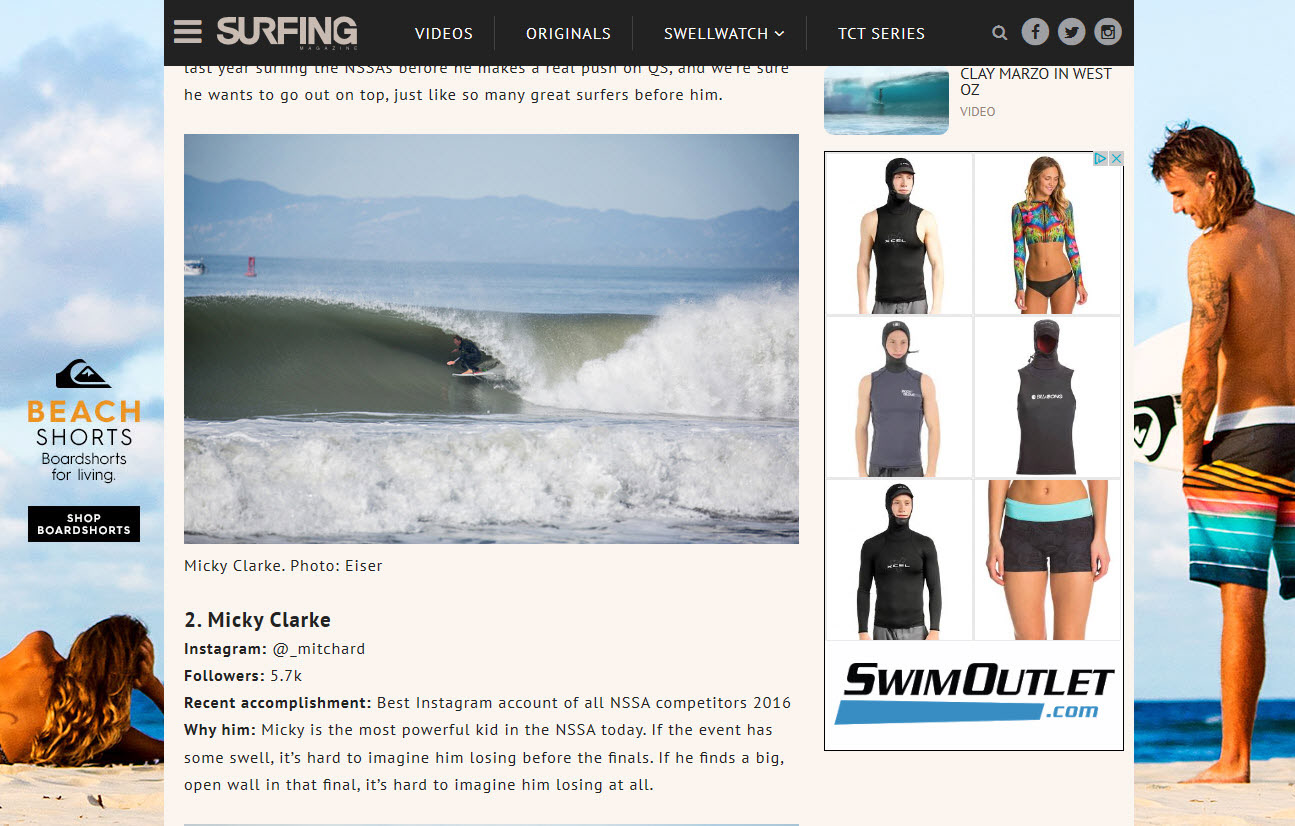Click the Shop Boardshorts button
The height and width of the screenshot is (826, 1295).
84,524
